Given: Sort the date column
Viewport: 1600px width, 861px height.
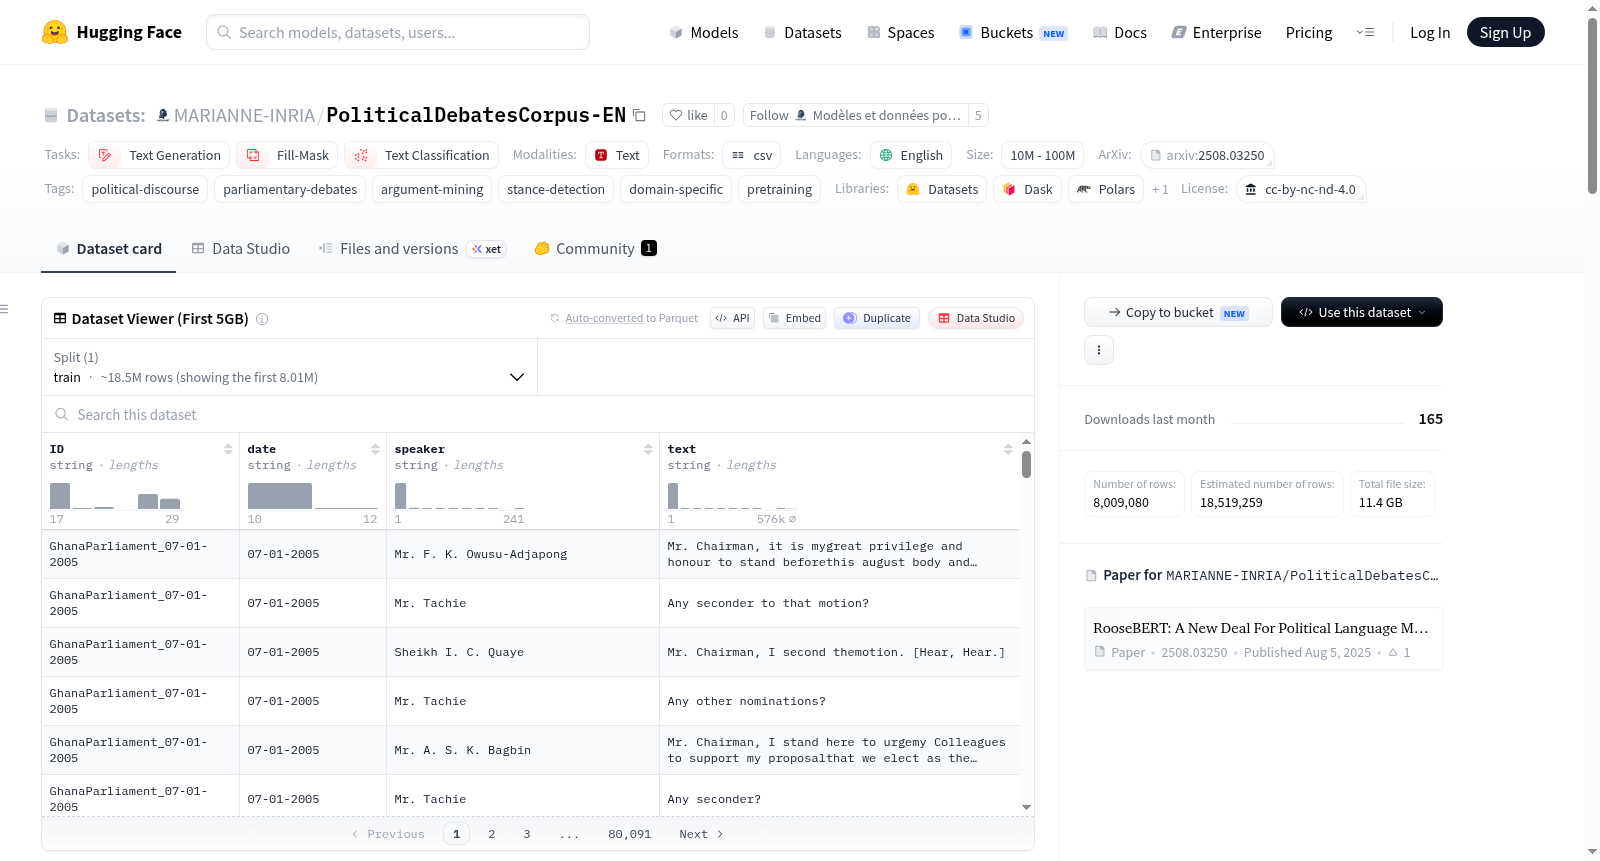Looking at the screenshot, I should click(x=375, y=449).
